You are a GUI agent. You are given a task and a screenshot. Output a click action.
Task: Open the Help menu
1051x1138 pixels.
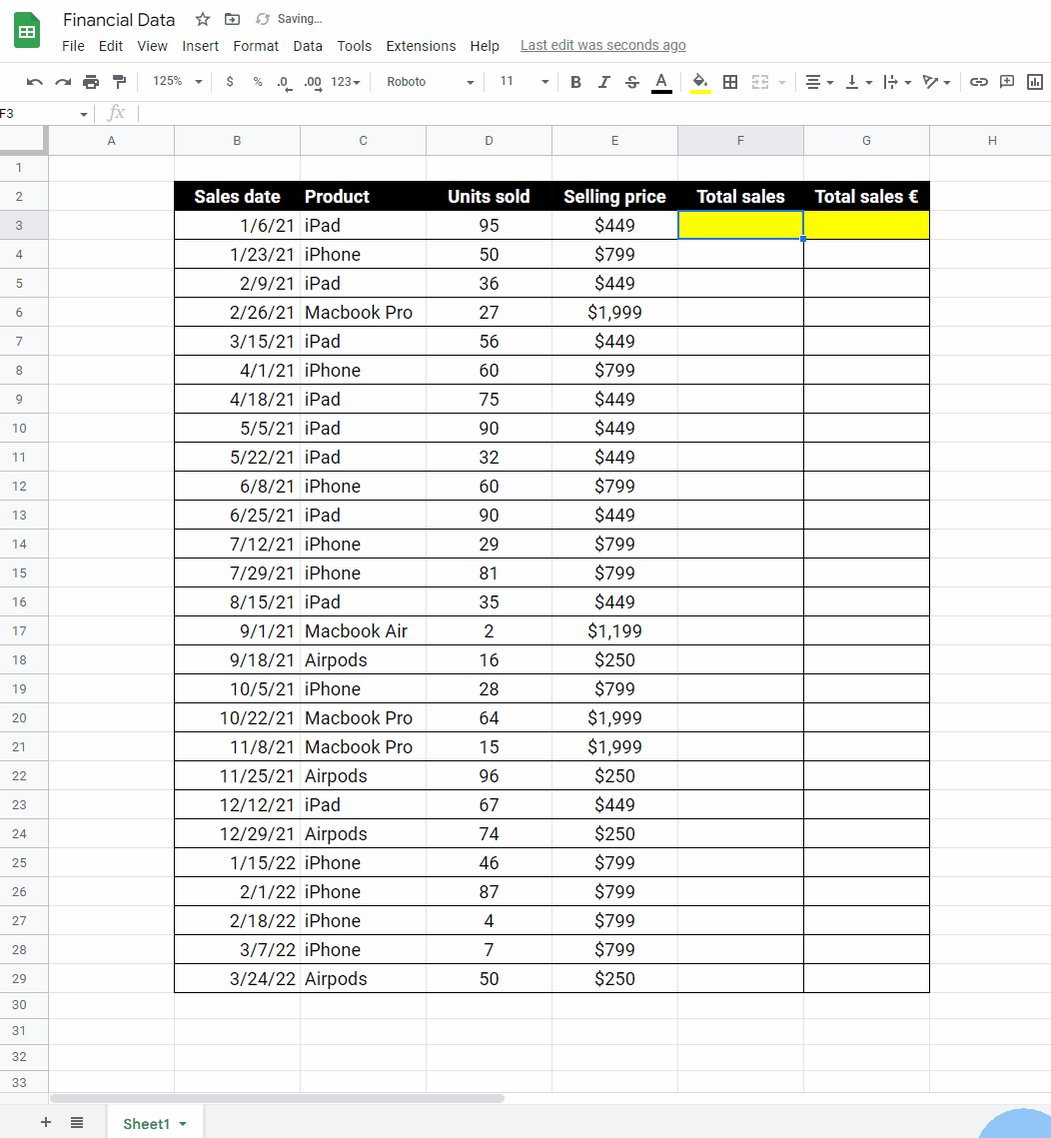[x=484, y=46]
